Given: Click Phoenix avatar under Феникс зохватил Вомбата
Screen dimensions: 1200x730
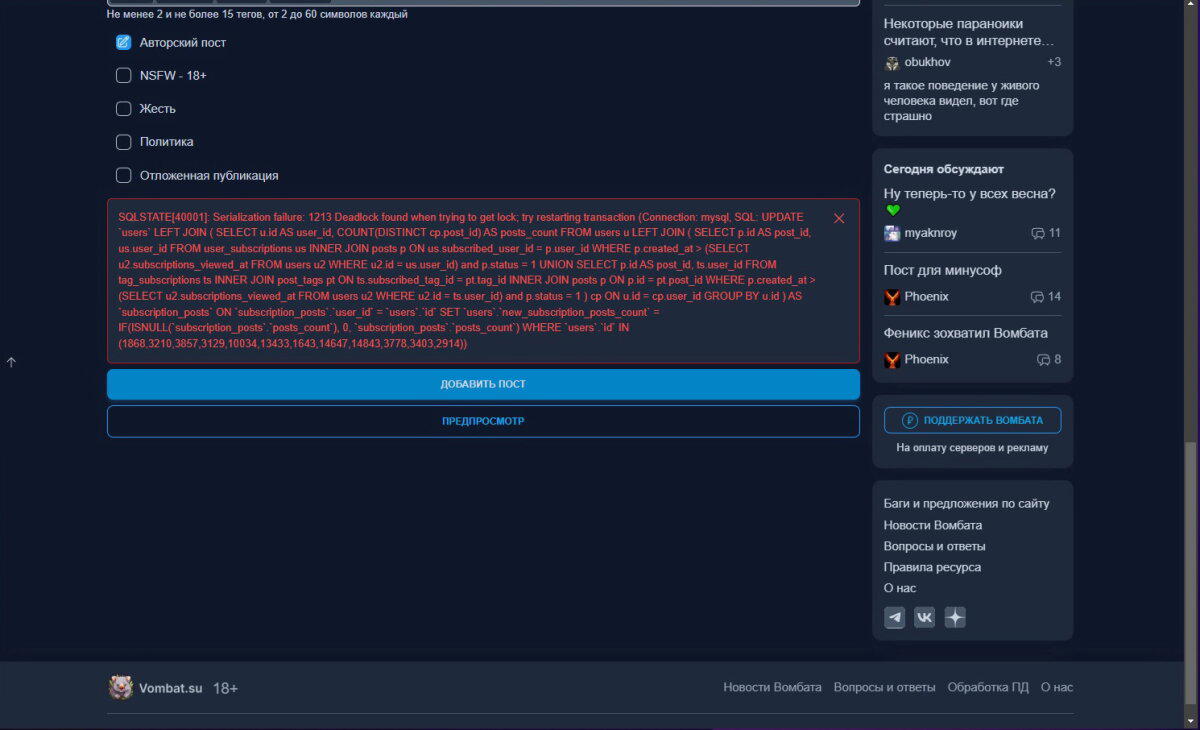Looking at the screenshot, I should [892, 359].
